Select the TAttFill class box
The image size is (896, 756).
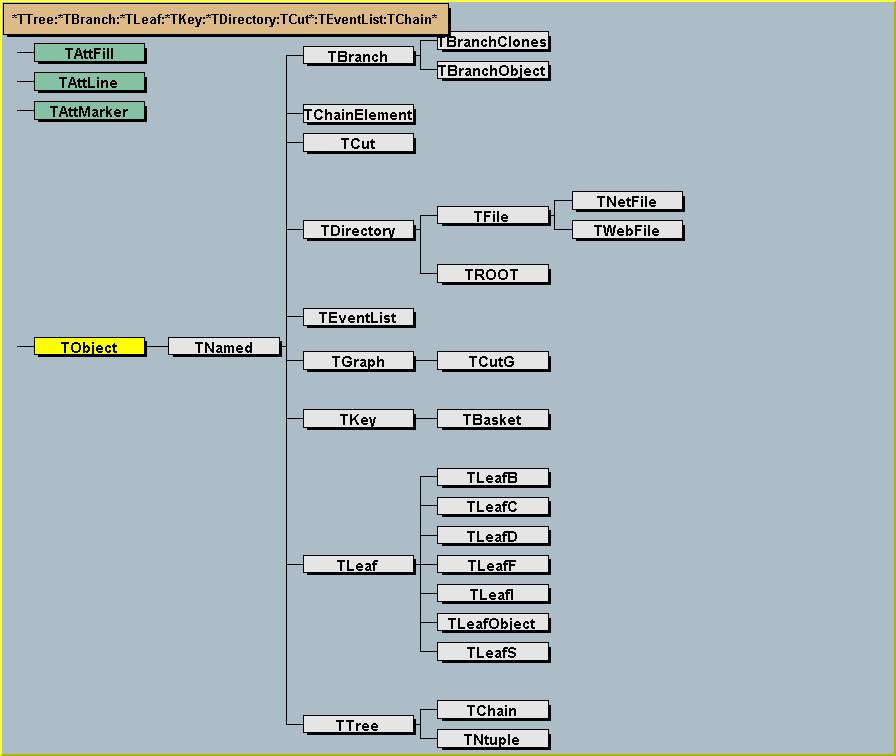(x=89, y=53)
